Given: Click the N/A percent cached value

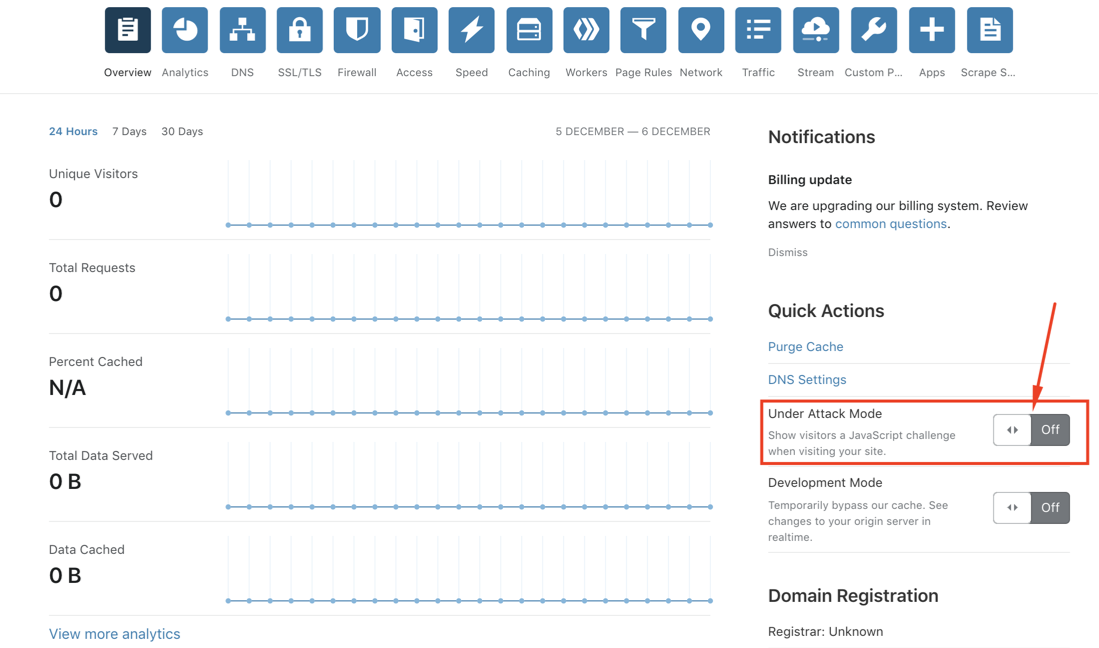Looking at the screenshot, I should click(x=67, y=388).
